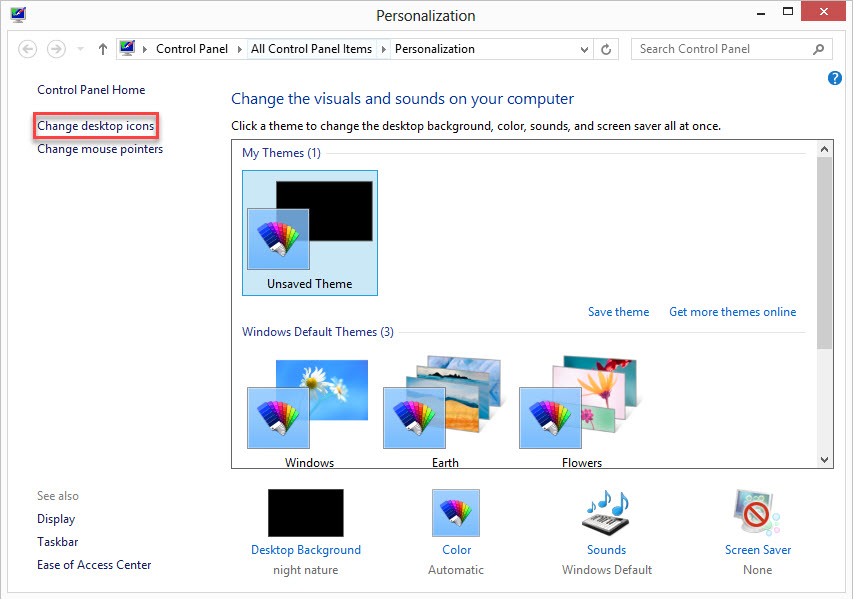853x599 pixels.
Task: Click the Screen Saver link text
Action: point(758,550)
